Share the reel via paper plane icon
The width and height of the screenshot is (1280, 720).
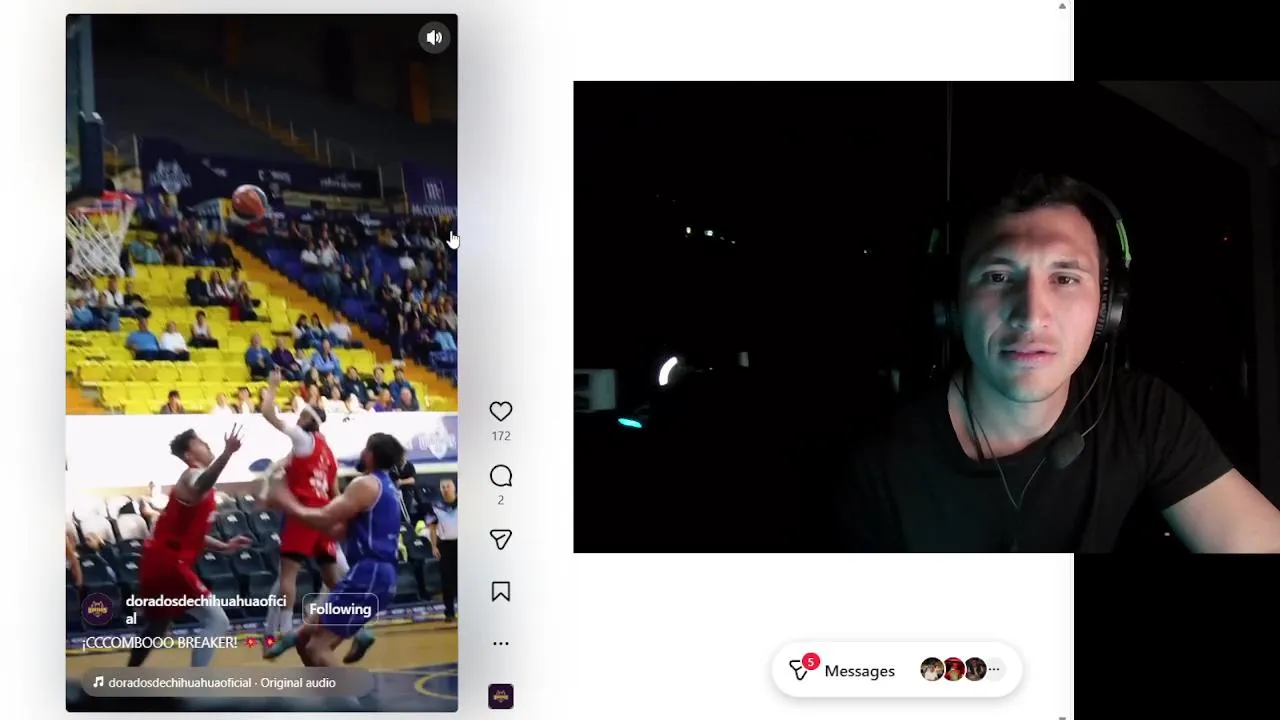click(x=501, y=540)
